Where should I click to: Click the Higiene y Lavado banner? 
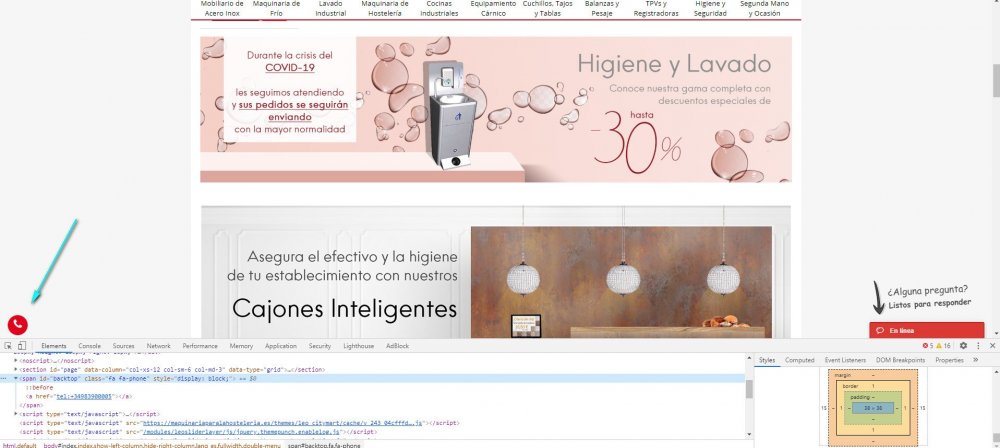496,109
